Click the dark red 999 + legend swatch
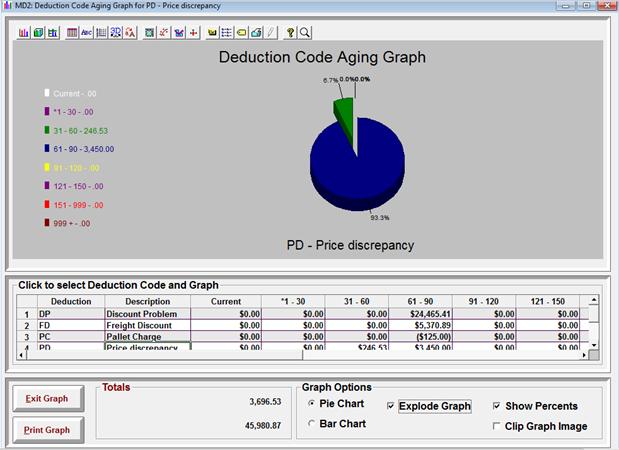Image resolution: width=619 pixels, height=450 pixels. click(x=47, y=223)
